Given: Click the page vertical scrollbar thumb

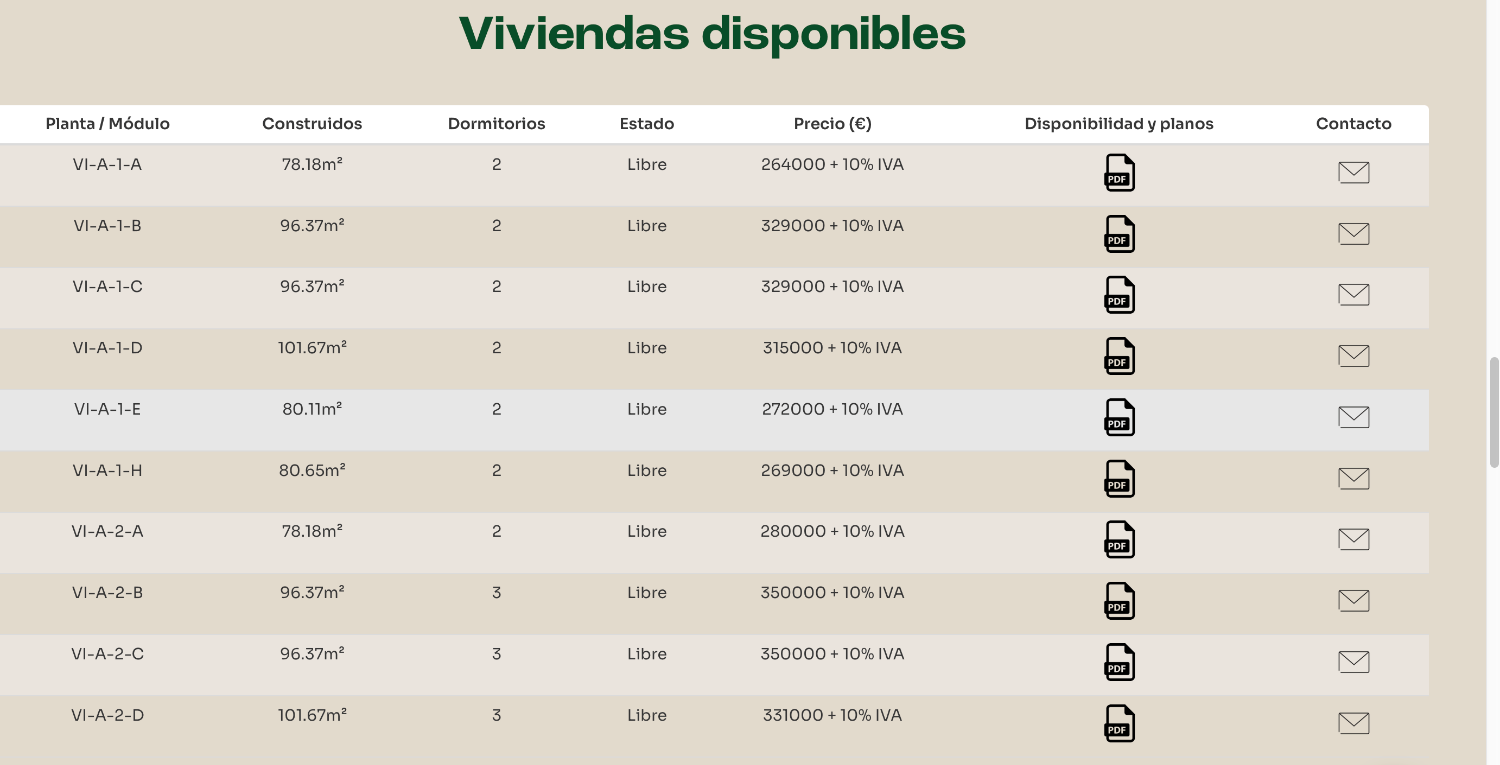Looking at the screenshot, I should click(x=1494, y=410).
